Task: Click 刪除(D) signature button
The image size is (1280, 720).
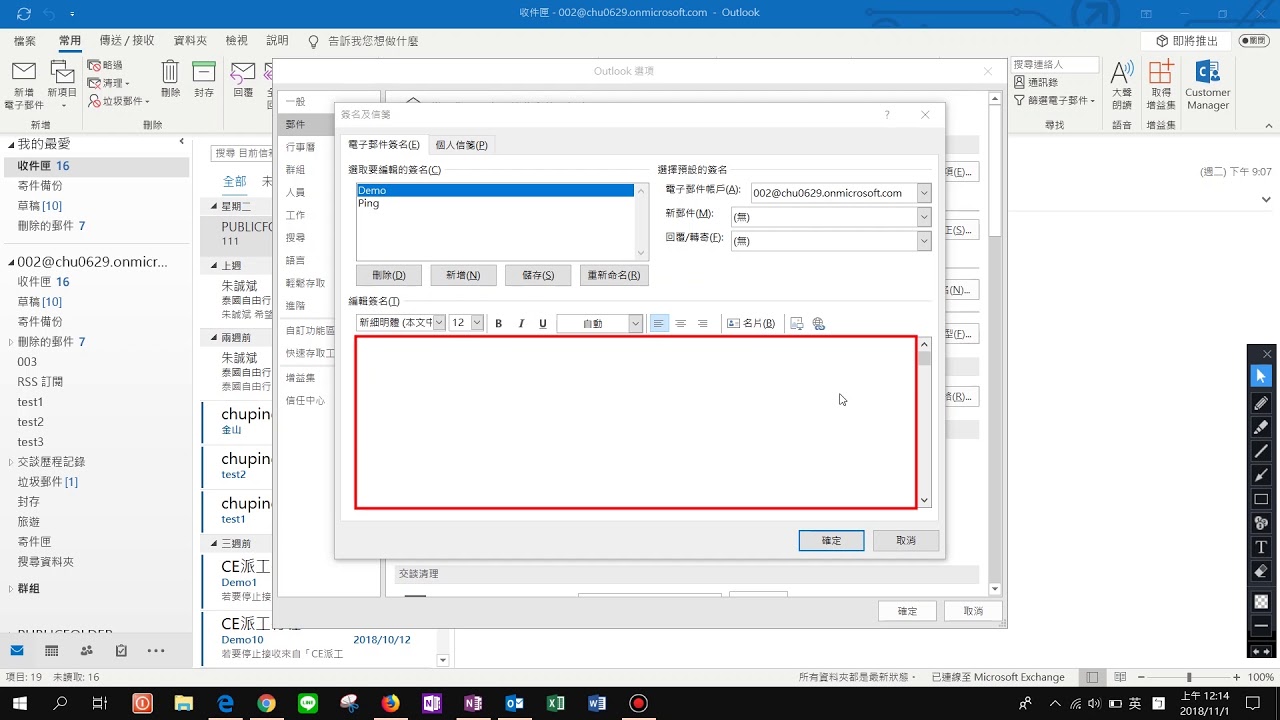Action: click(x=389, y=275)
